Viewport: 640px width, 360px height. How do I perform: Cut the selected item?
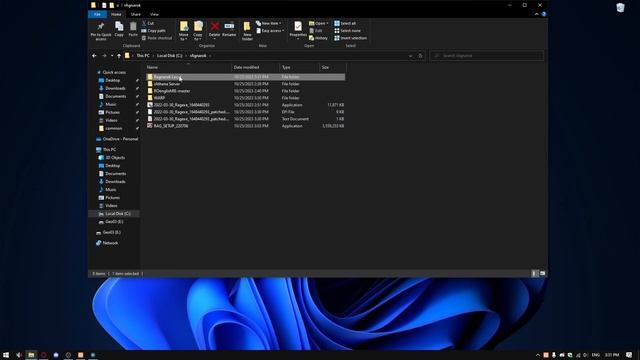coord(148,23)
